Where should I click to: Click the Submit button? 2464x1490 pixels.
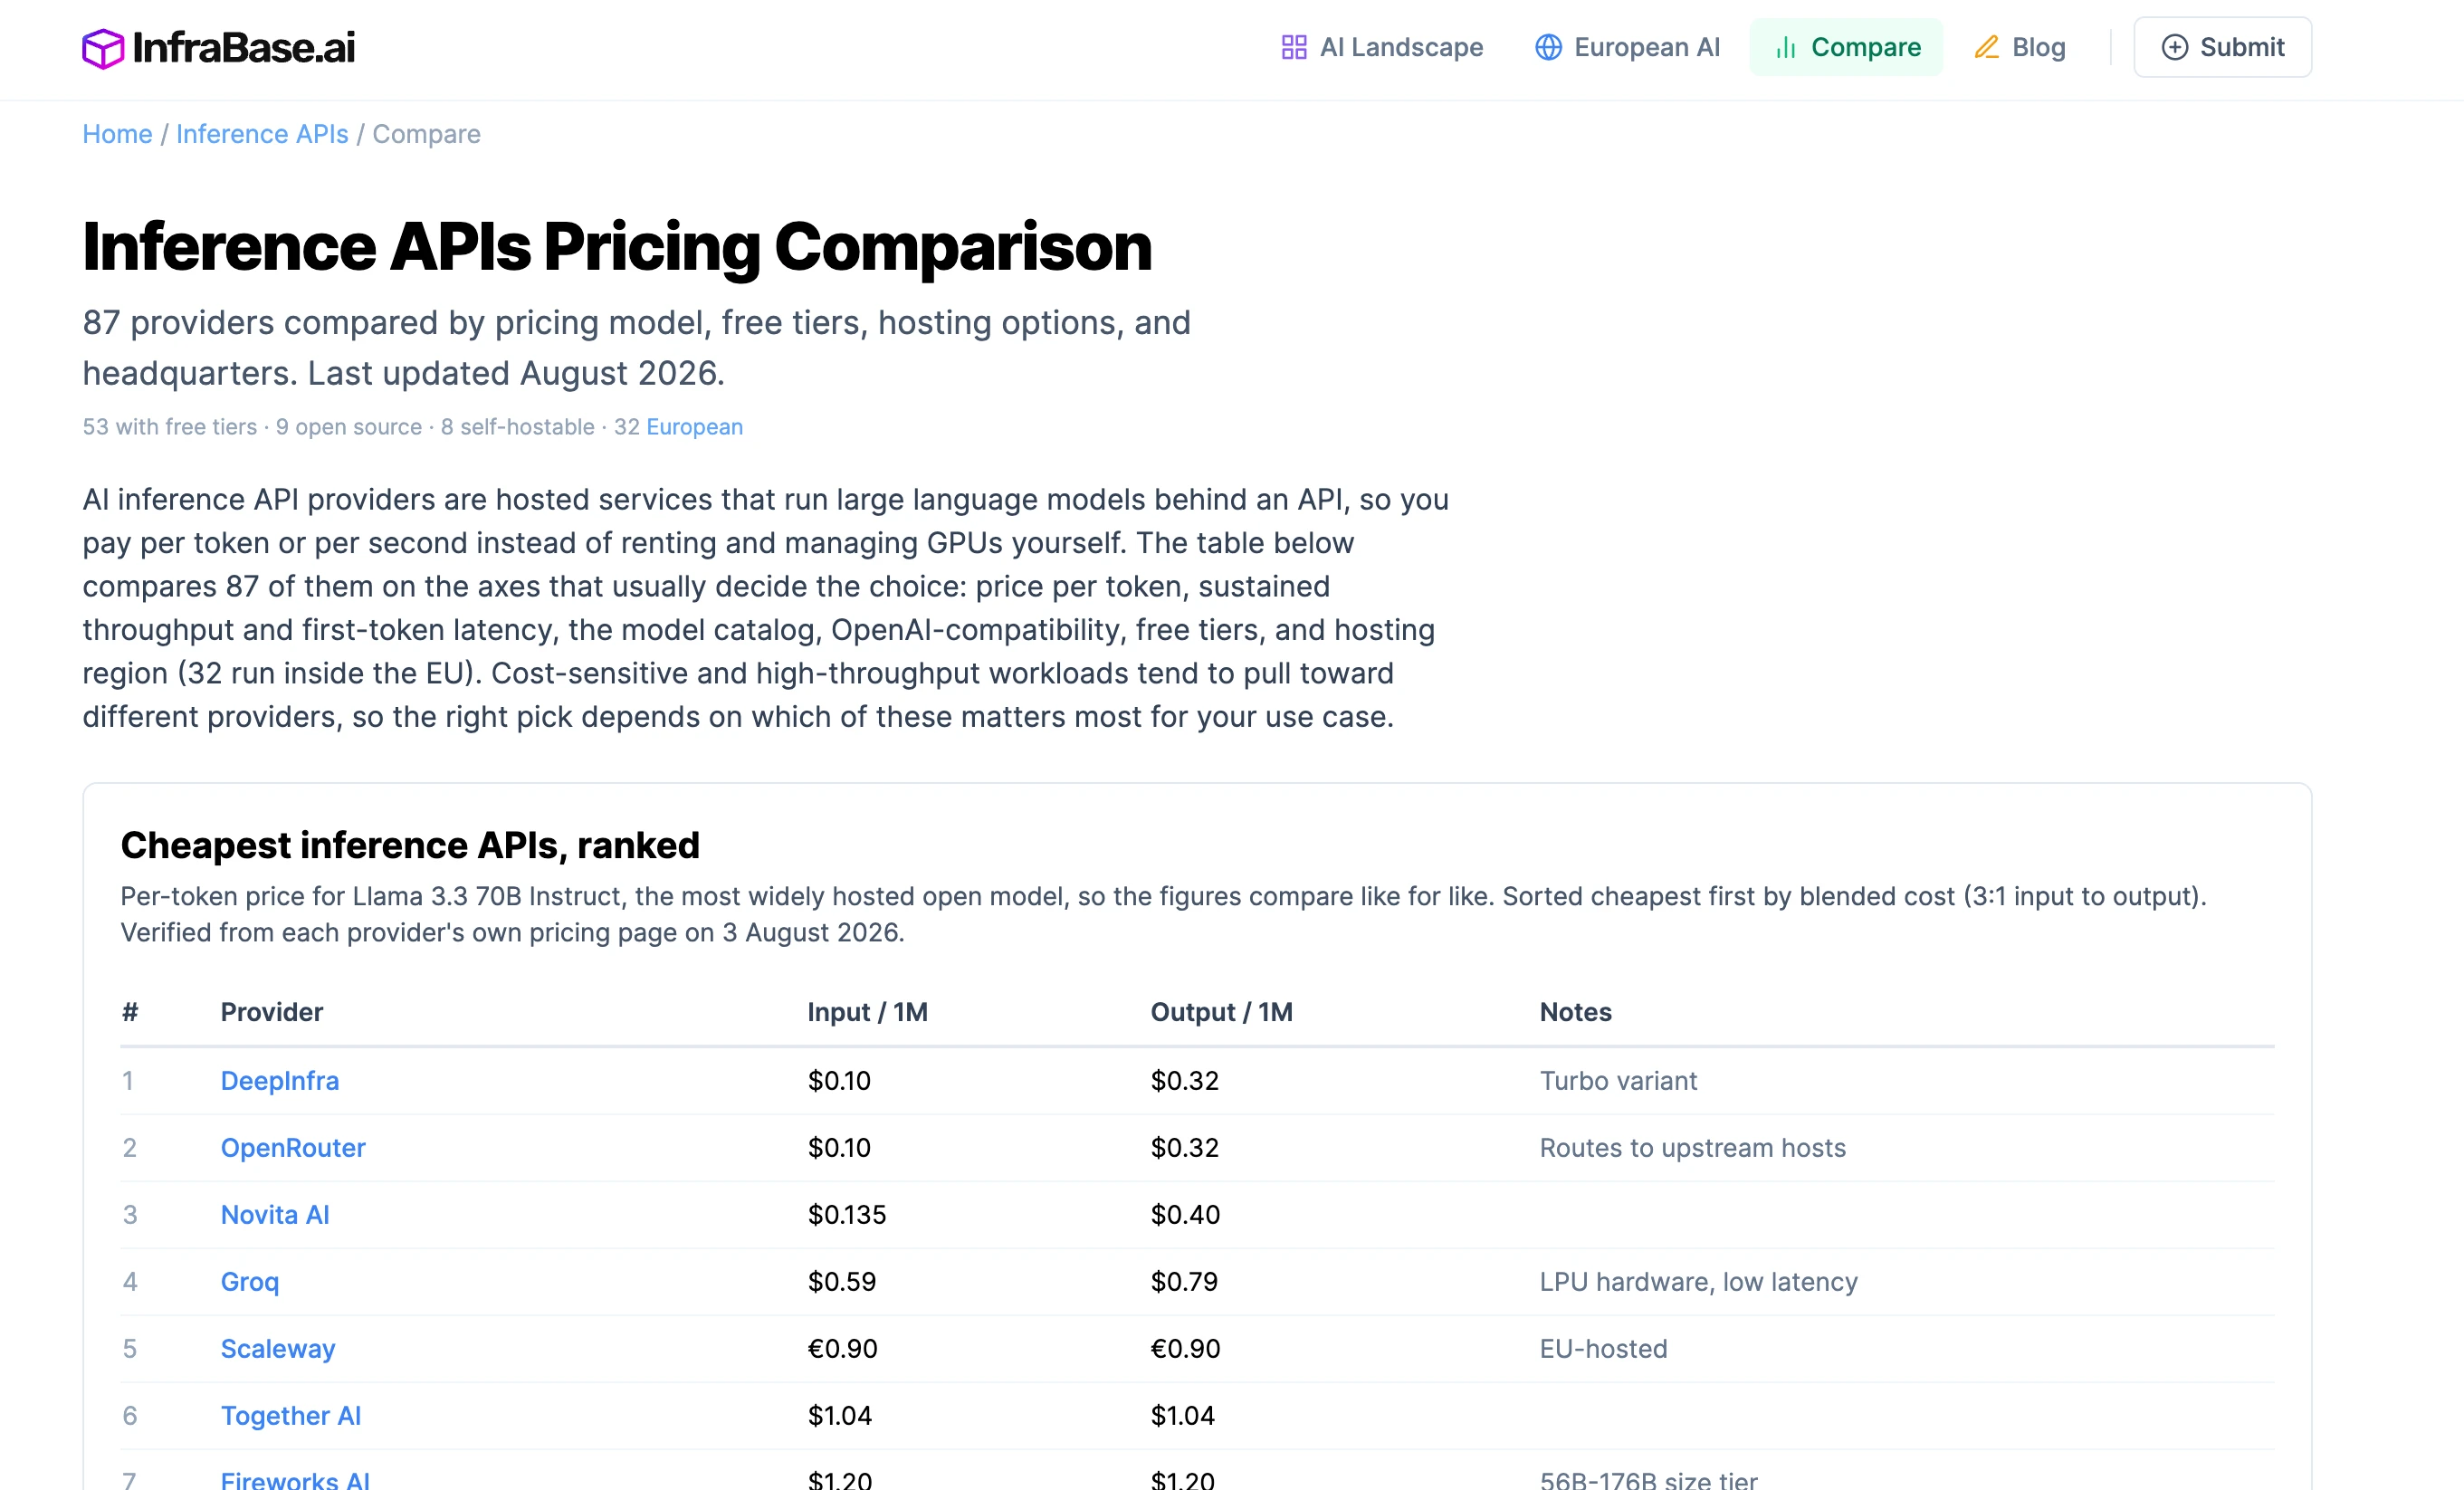coord(2222,47)
